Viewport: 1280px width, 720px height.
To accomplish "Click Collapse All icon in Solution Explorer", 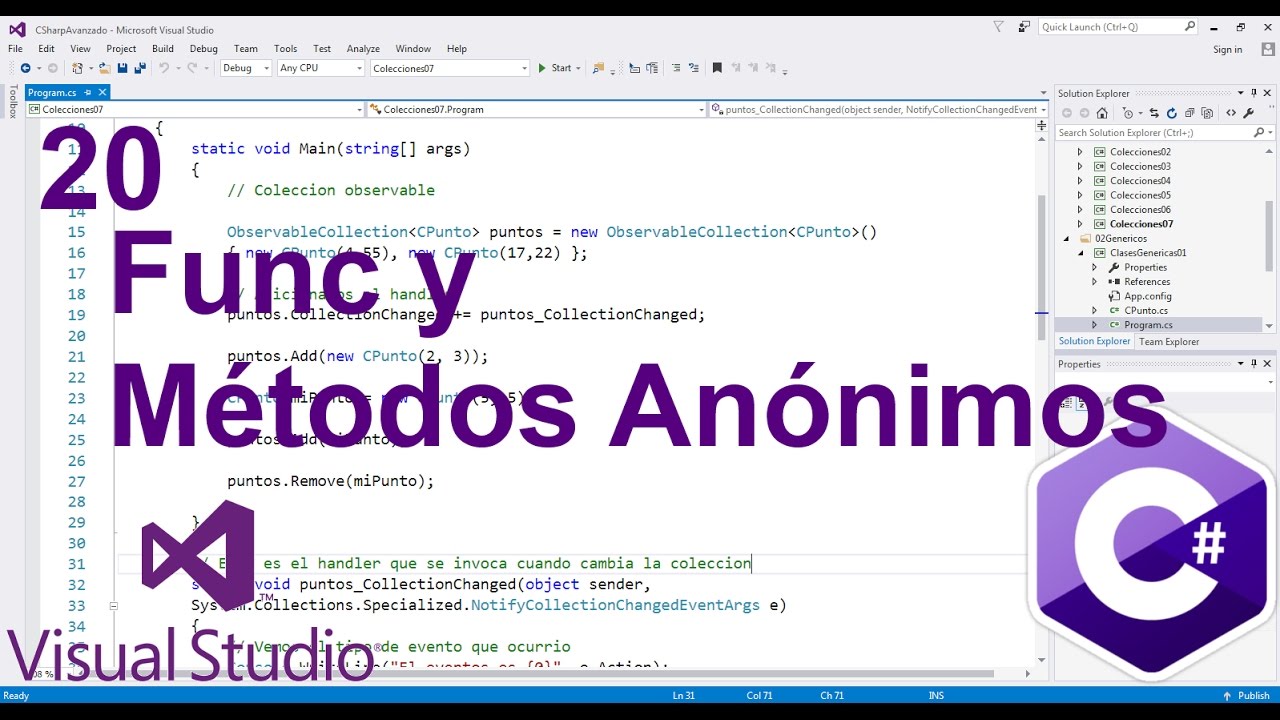I will [x=1190, y=113].
